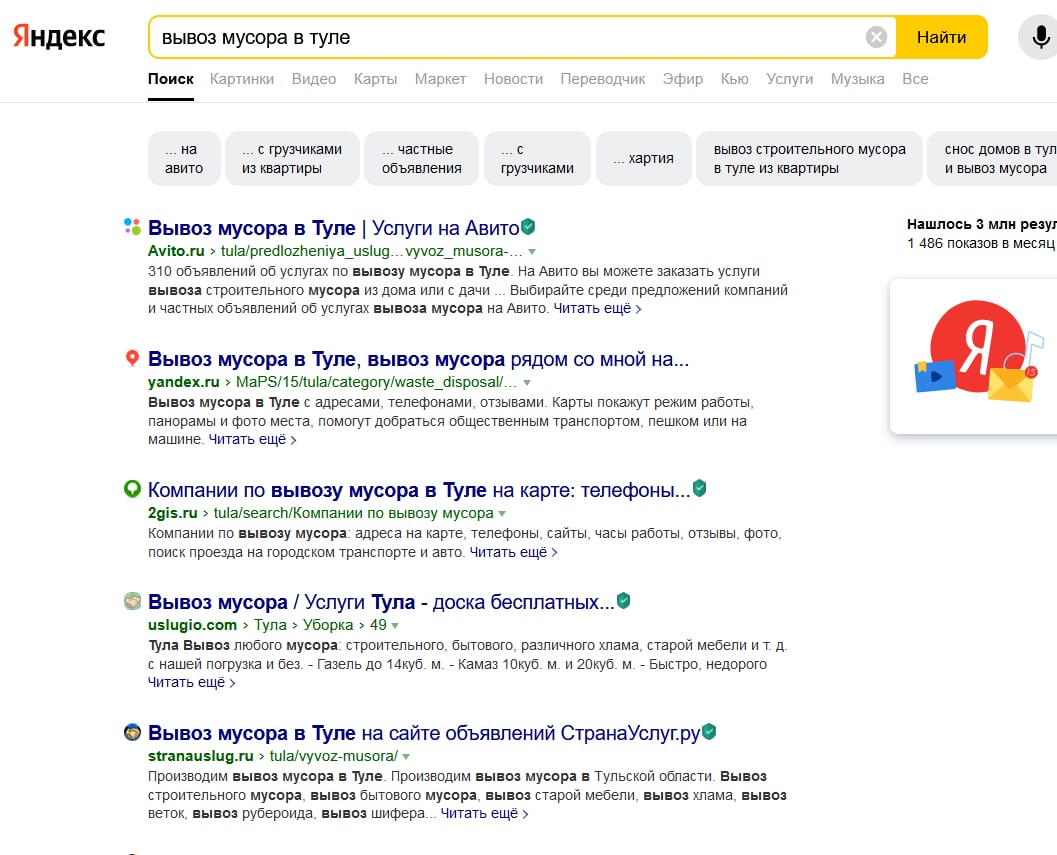Screen dimensions: 1057x855
Task: Open result "Компании по вывозу мусора в Туле на карте"
Action: 419,490
